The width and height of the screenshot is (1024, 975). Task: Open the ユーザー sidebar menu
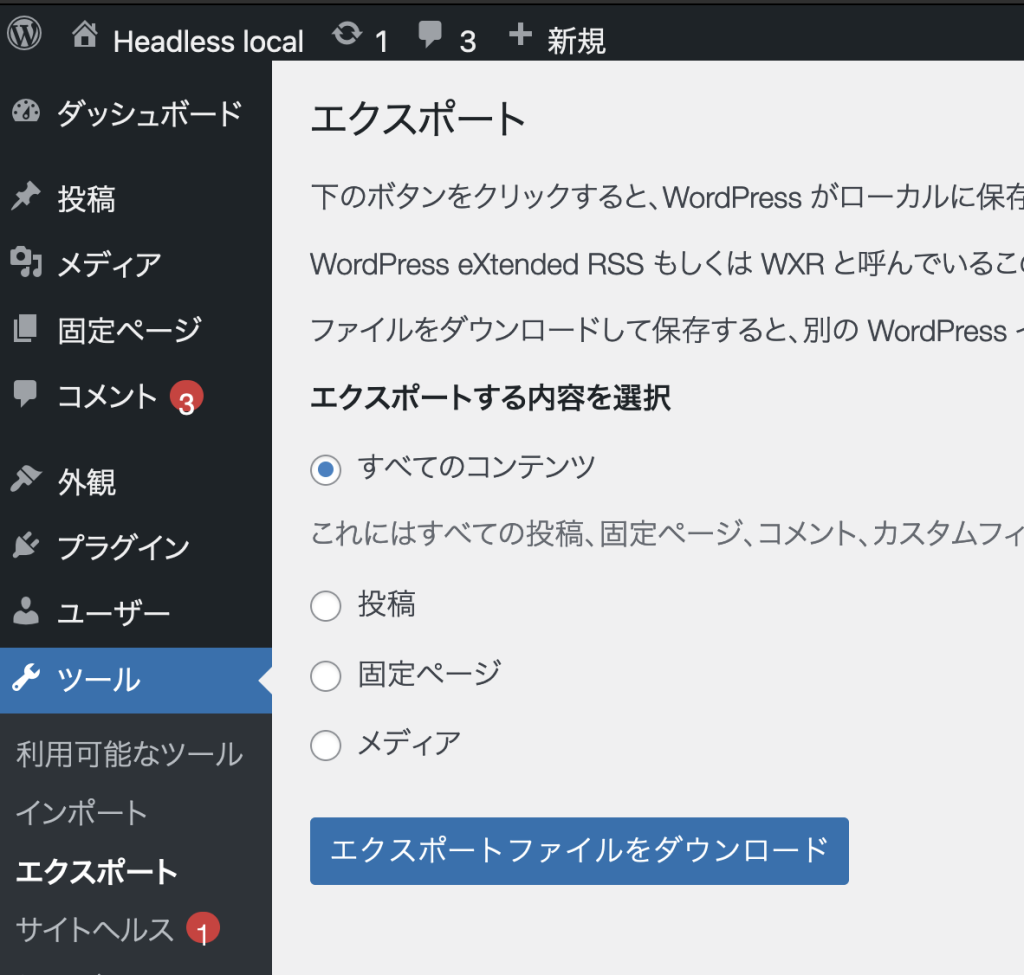point(136,613)
